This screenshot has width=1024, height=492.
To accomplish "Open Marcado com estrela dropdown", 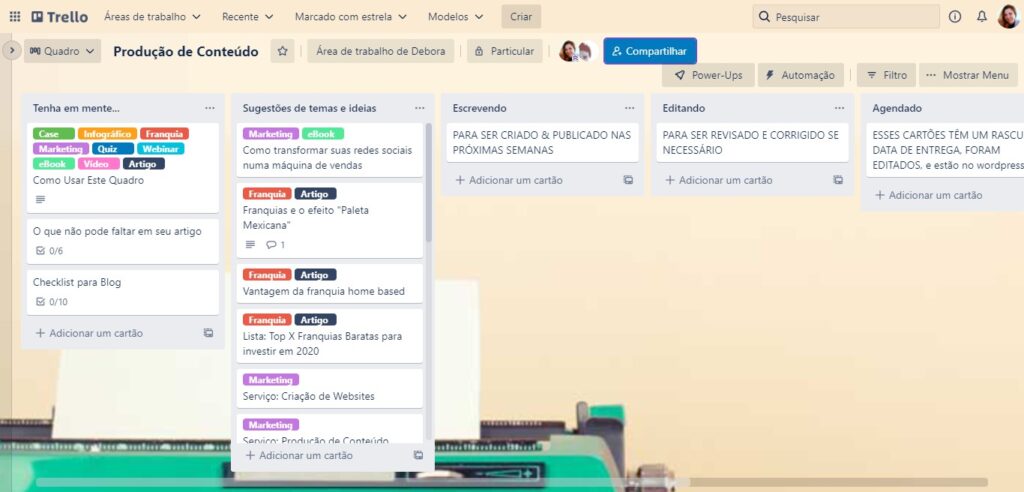I will 351,17.
